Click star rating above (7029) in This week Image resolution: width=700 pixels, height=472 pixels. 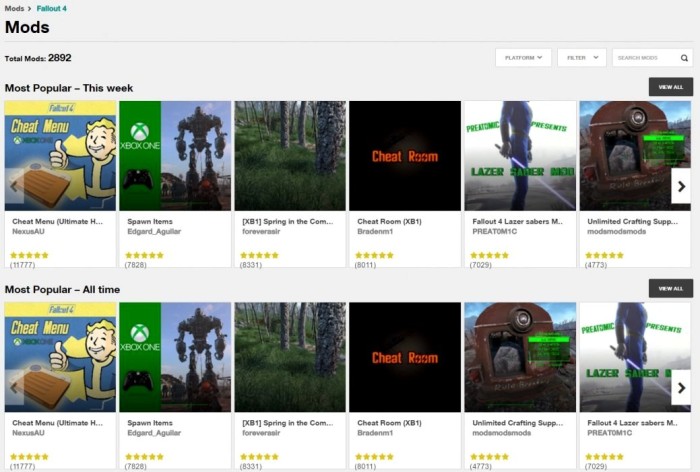(489, 255)
